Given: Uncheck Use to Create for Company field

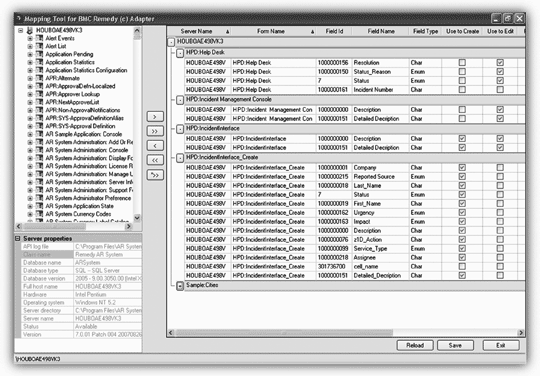Looking at the screenshot, I should tap(462, 167).
